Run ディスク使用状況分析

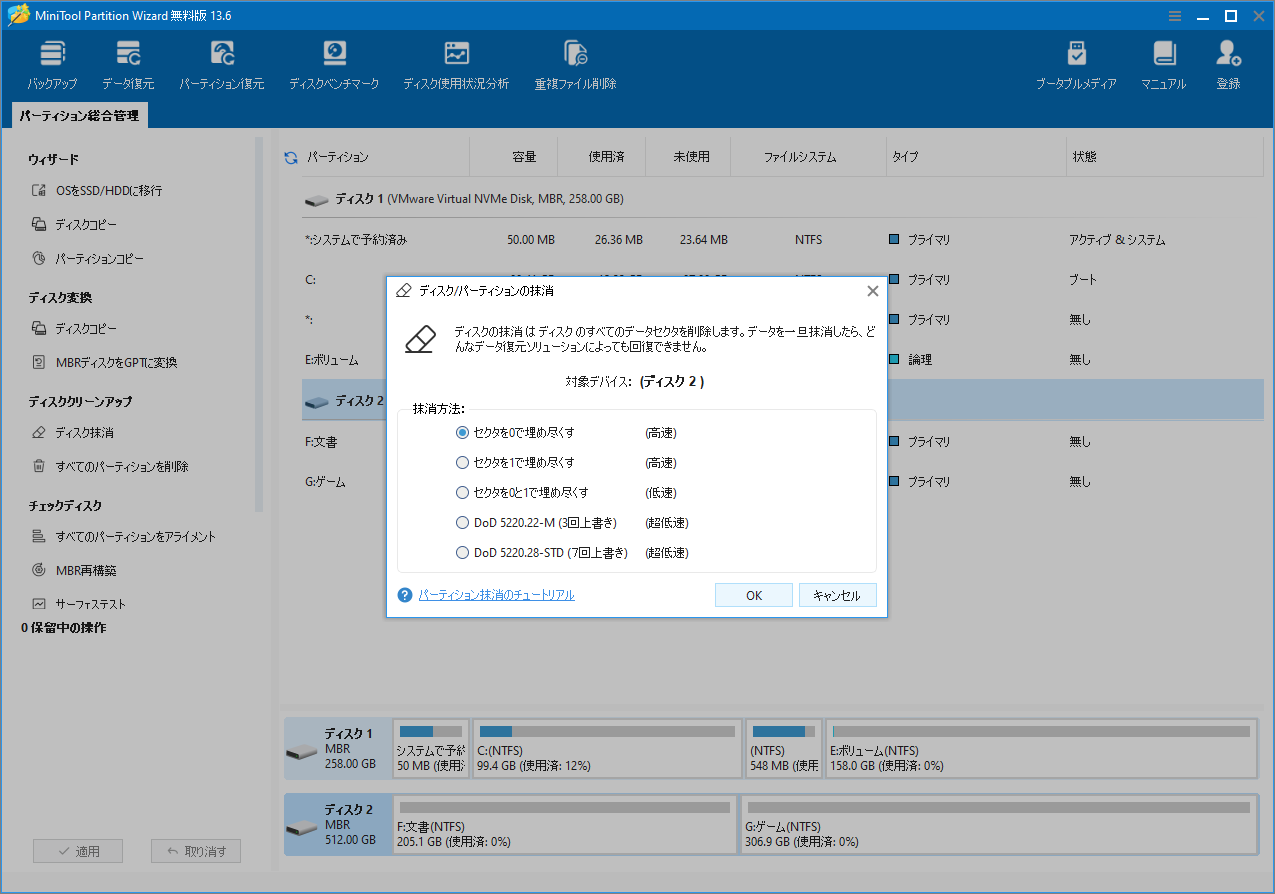(x=457, y=62)
